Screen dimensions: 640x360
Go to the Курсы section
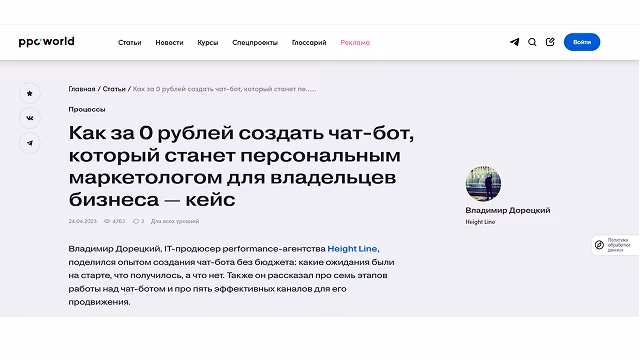click(x=208, y=42)
